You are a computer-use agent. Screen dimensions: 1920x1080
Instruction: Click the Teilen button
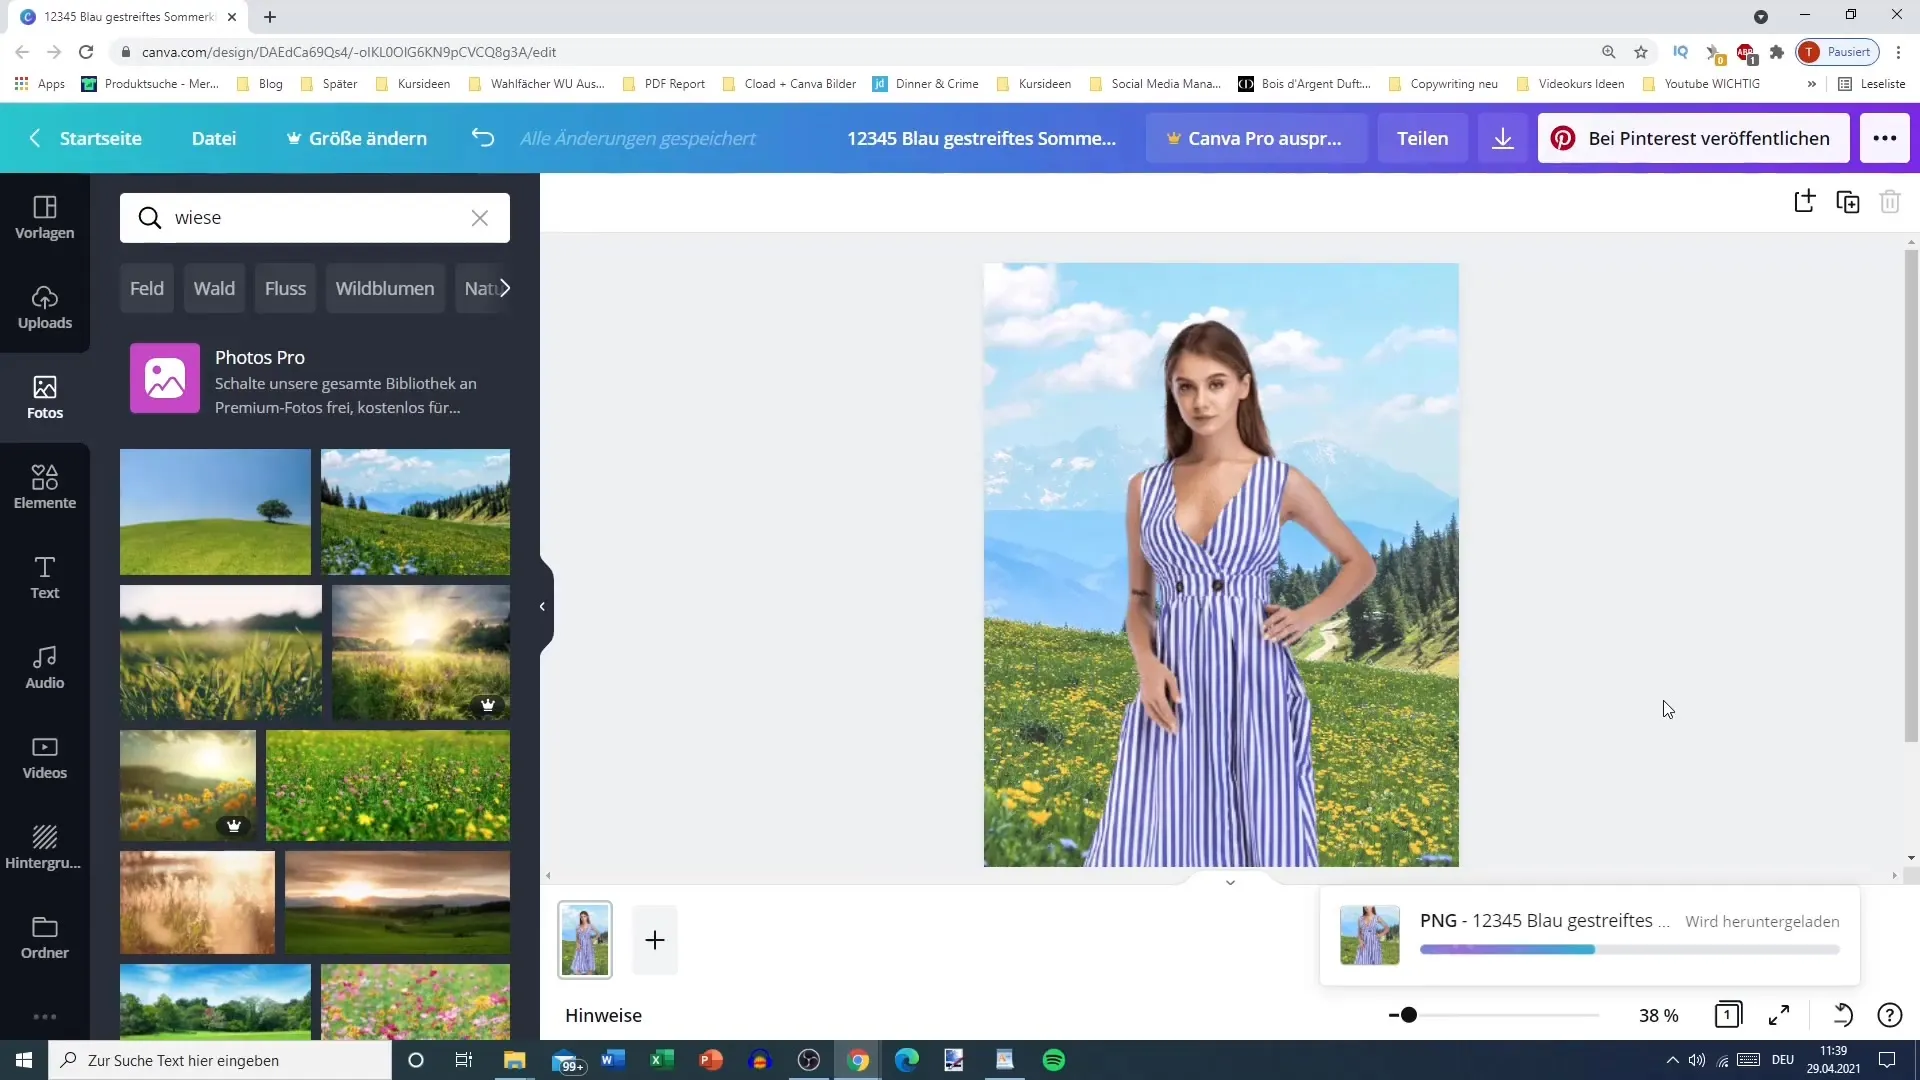[1422, 138]
